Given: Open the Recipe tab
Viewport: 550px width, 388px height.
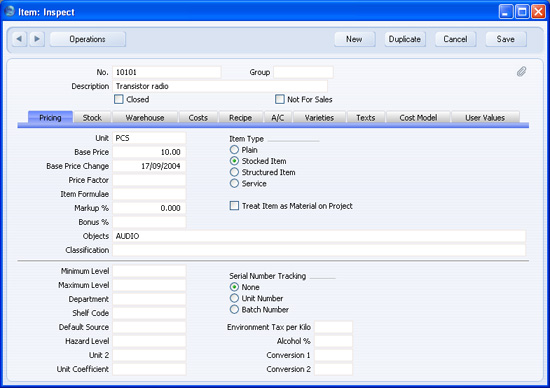Looking at the screenshot, I should (241, 118).
